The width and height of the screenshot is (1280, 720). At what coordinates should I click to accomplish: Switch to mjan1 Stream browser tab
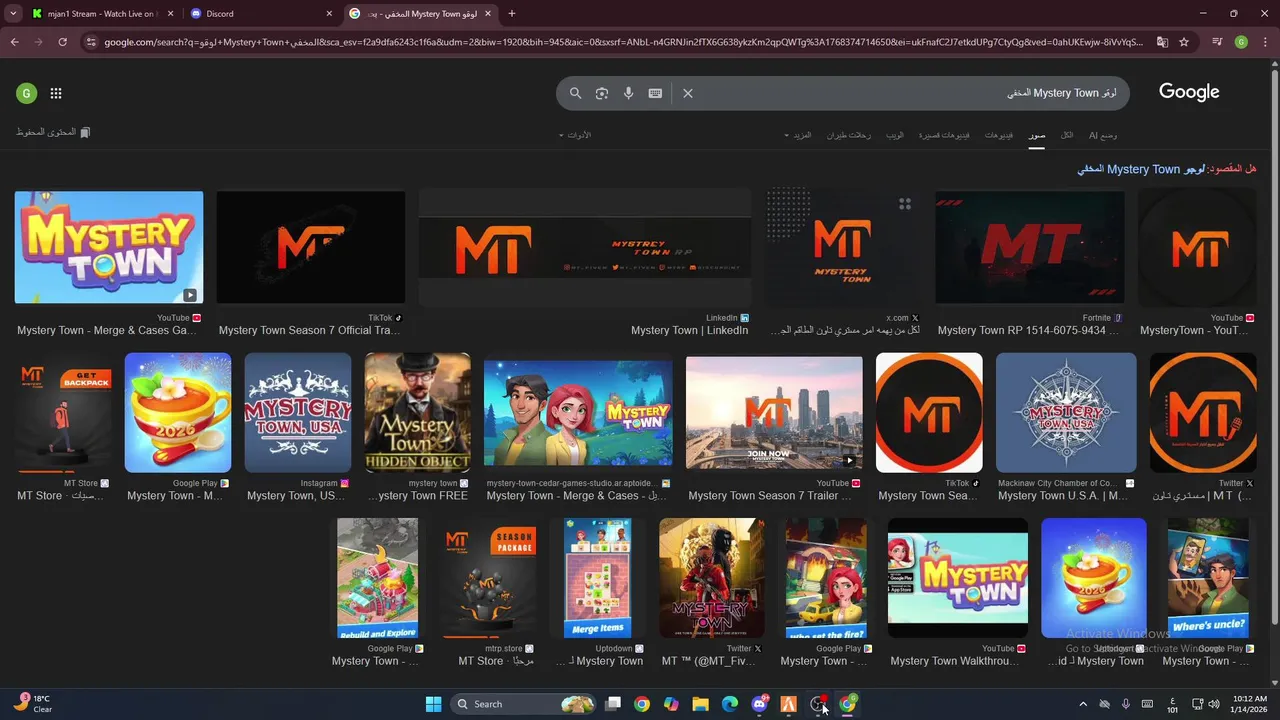pyautogui.click(x=103, y=14)
